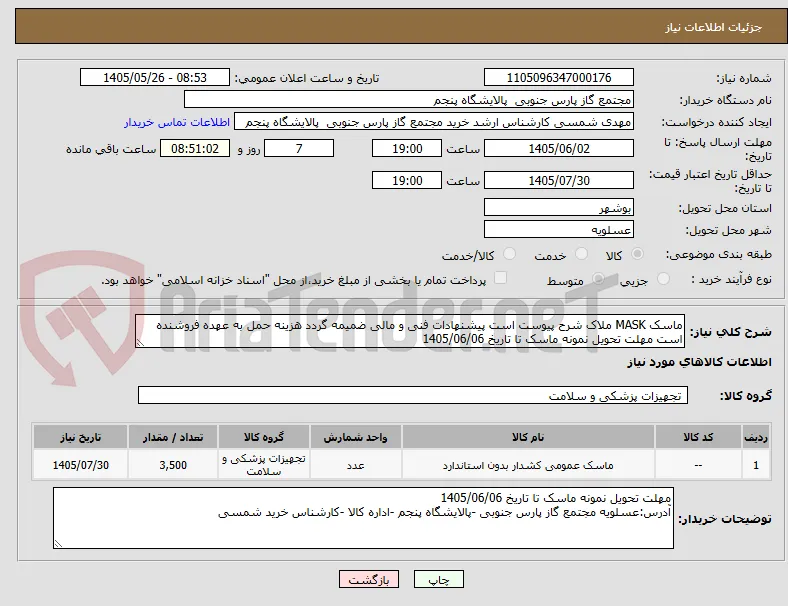Click the response deadline hour 19:00 field
This screenshot has height=606, width=788.
click(x=407, y=149)
